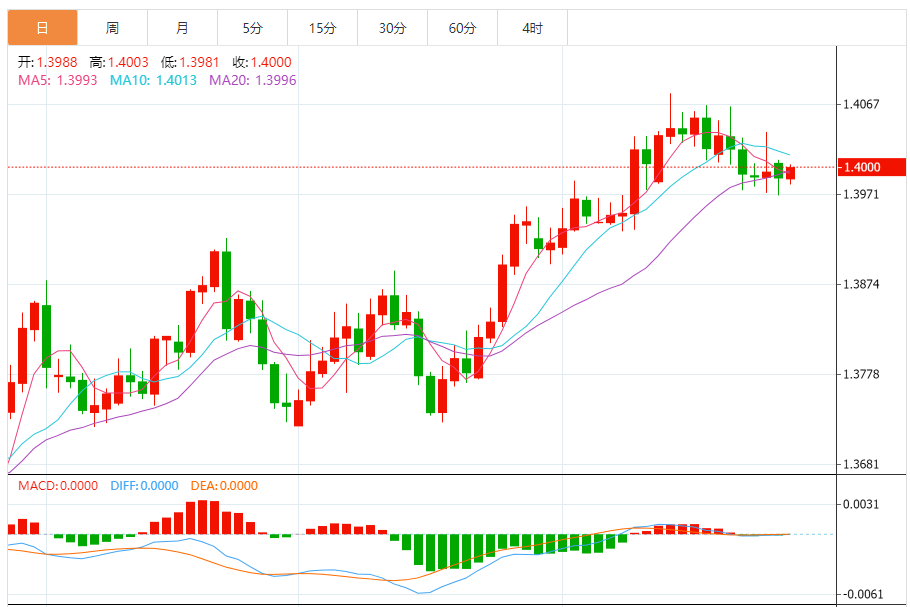Select the 日 daily chart tab

(42, 28)
